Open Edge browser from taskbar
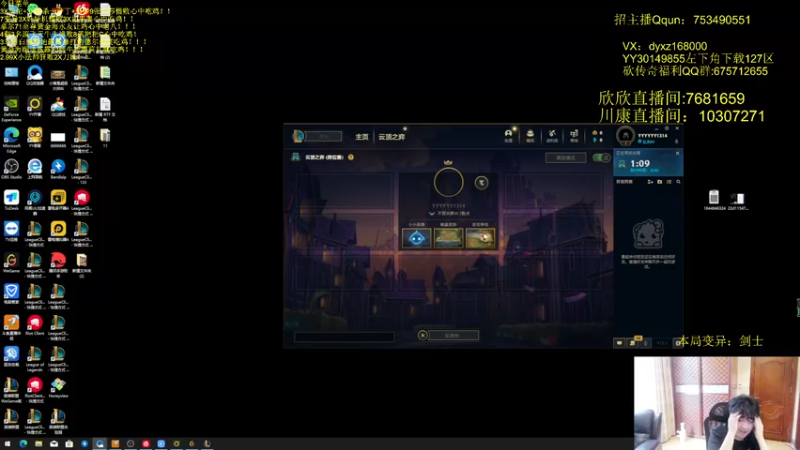Viewport: 800px width, 450px height. tap(23, 444)
